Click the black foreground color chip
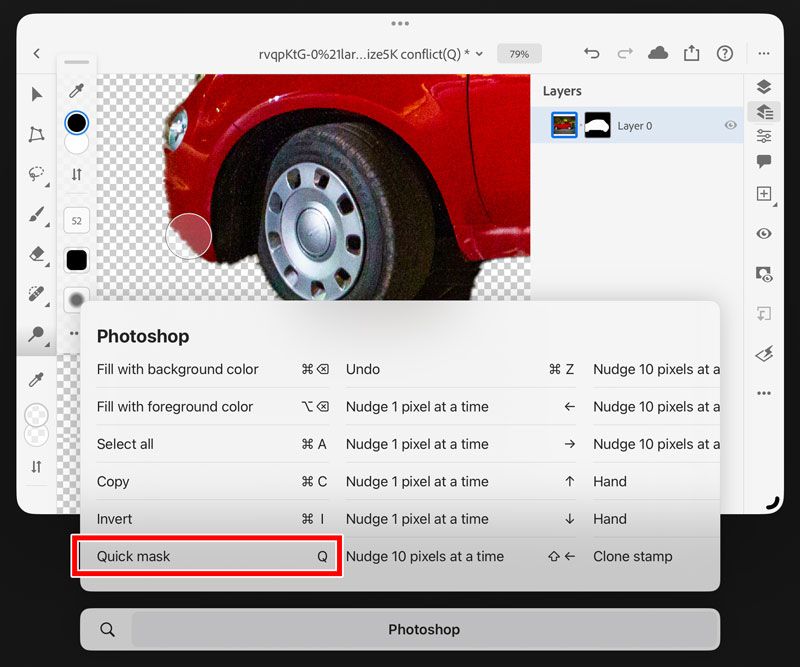This screenshot has height=667, width=800. [x=77, y=123]
